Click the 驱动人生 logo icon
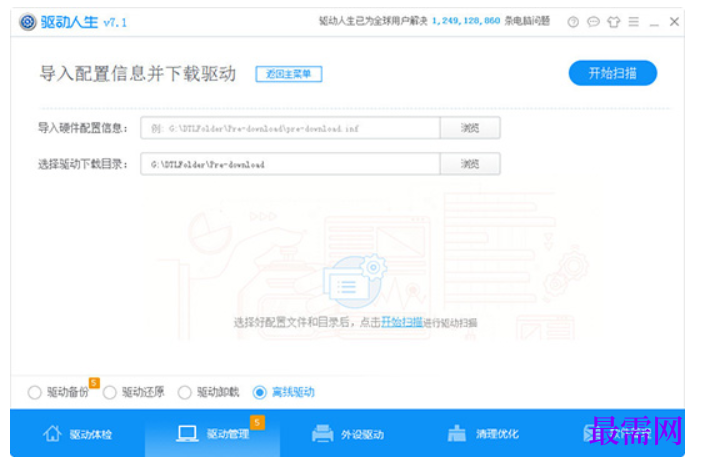 28,21
